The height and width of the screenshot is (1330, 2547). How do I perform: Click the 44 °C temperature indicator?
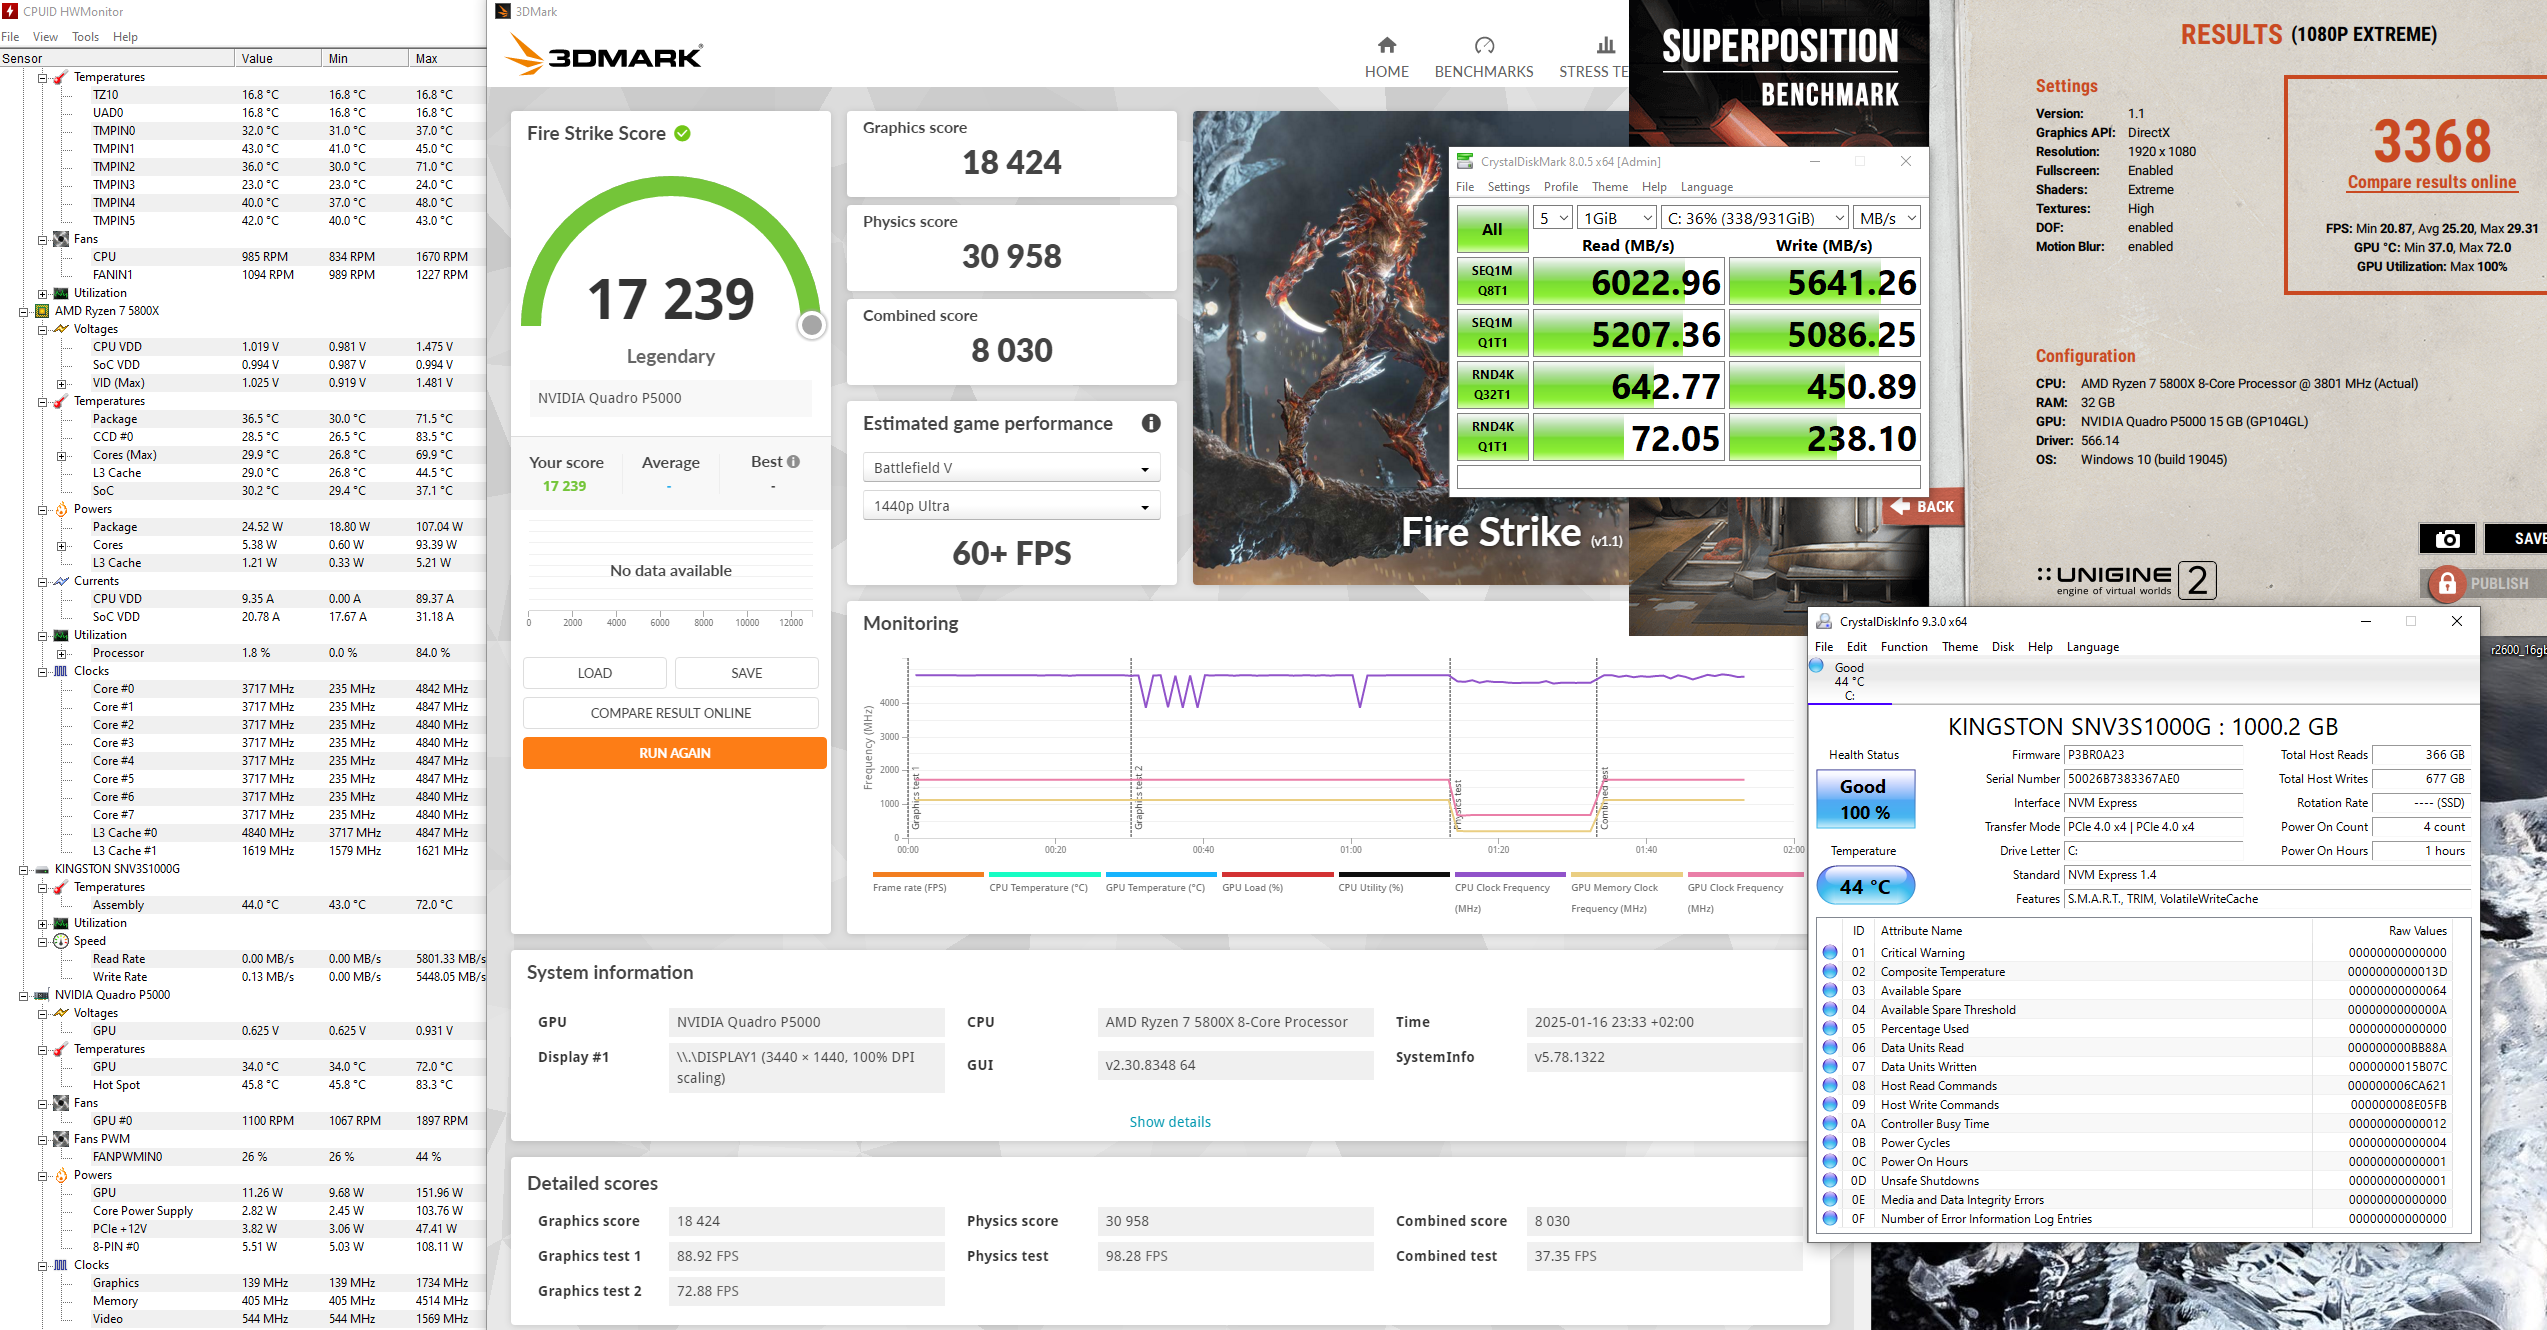tap(1865, 886)
